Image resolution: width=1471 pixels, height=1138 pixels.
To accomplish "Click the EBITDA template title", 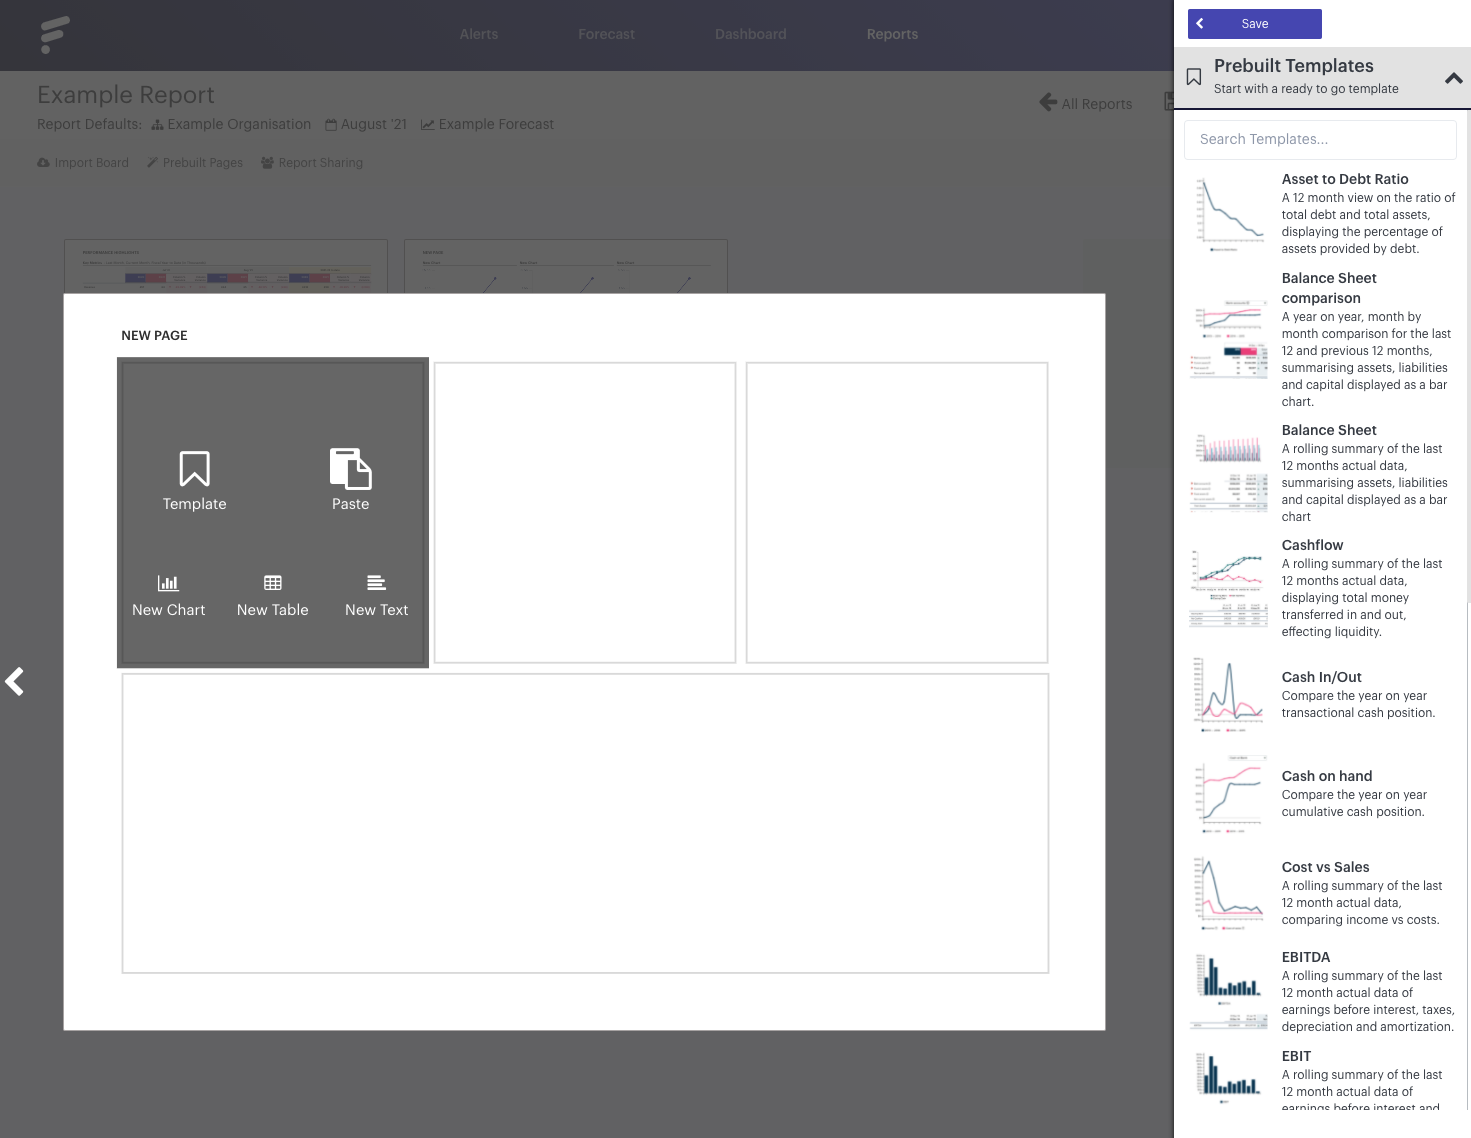I will (x=1306, y=957).
